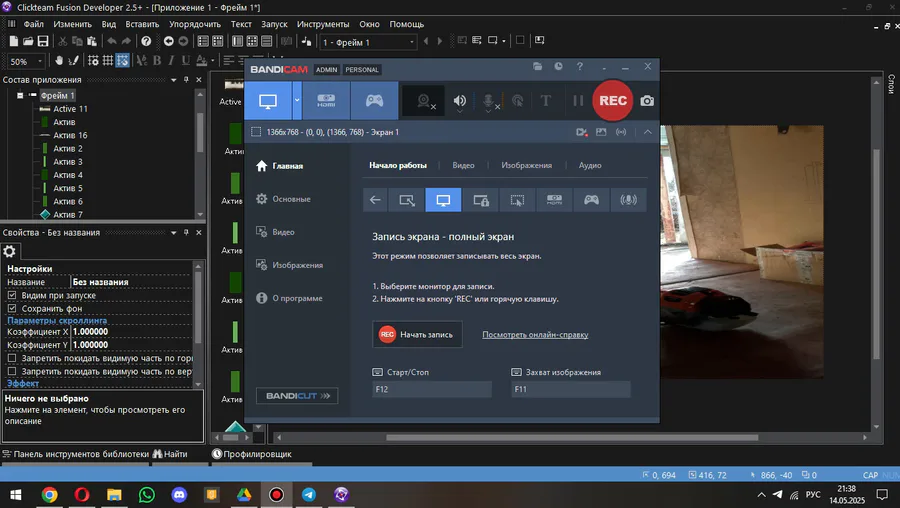Viewport: 900px width, 508px height.
Task: Toggle speaker sound icon in Bandicam
Action: click(x=460, y=101)
